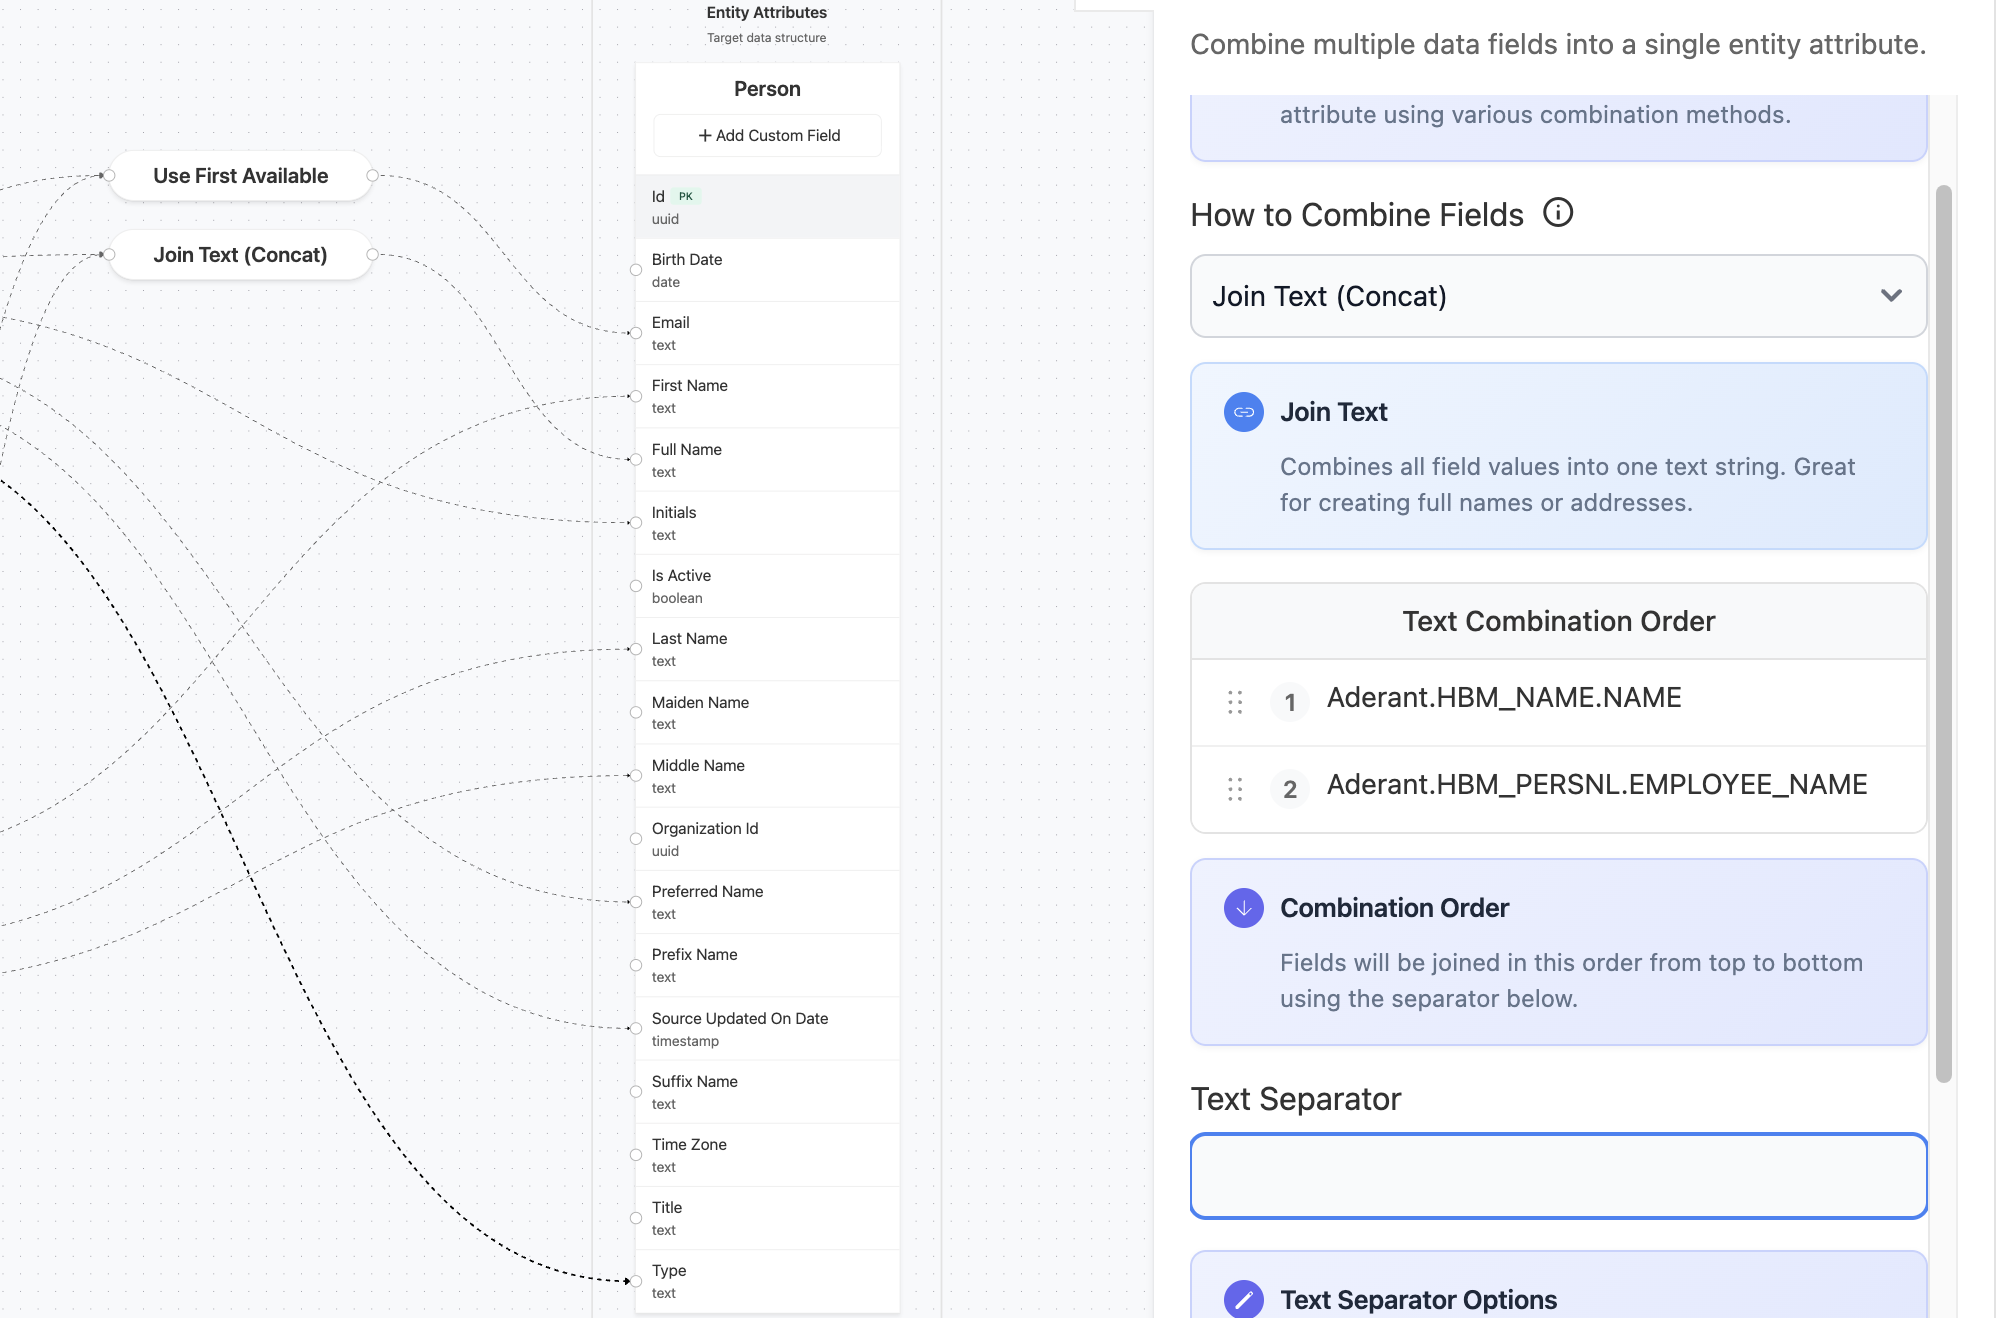Image resolution: width=2004 pixels, height=1318 pixels.
Task: Select the Join Text (Concat) node
Action: tap(240, 255)
